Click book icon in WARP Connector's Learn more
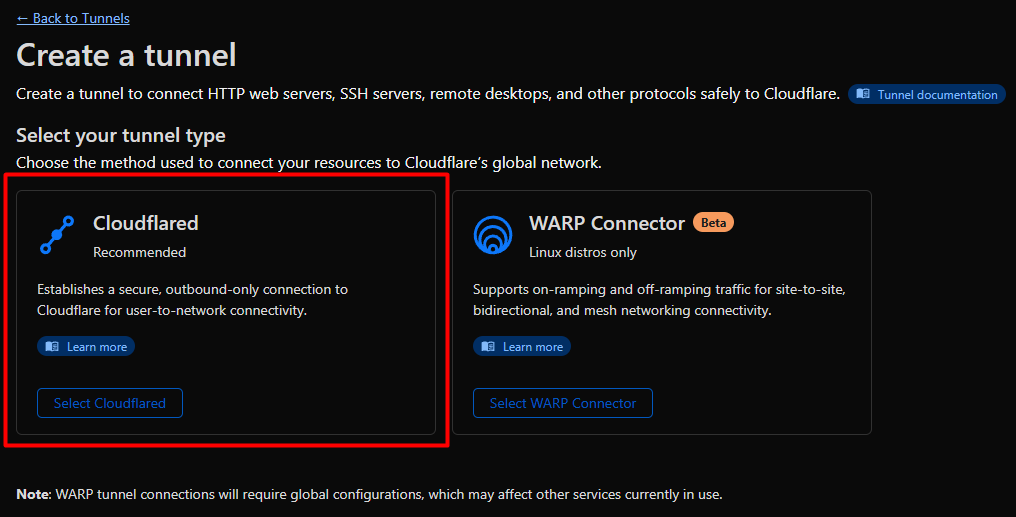The image size is (1016, 517). pos(488,347)
